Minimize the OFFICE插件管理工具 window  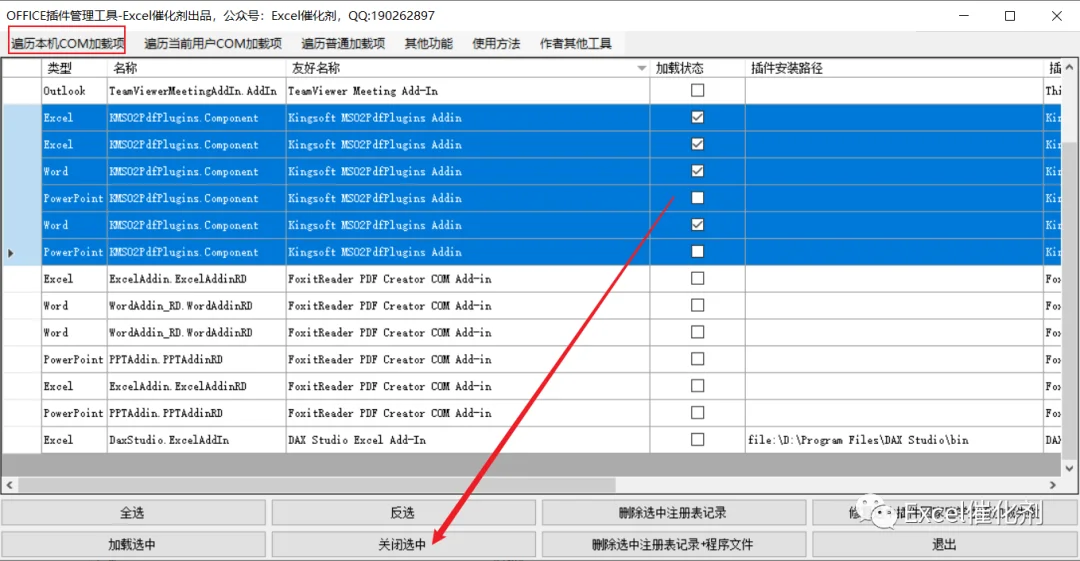pyautogui.click(x=964, y=15)
